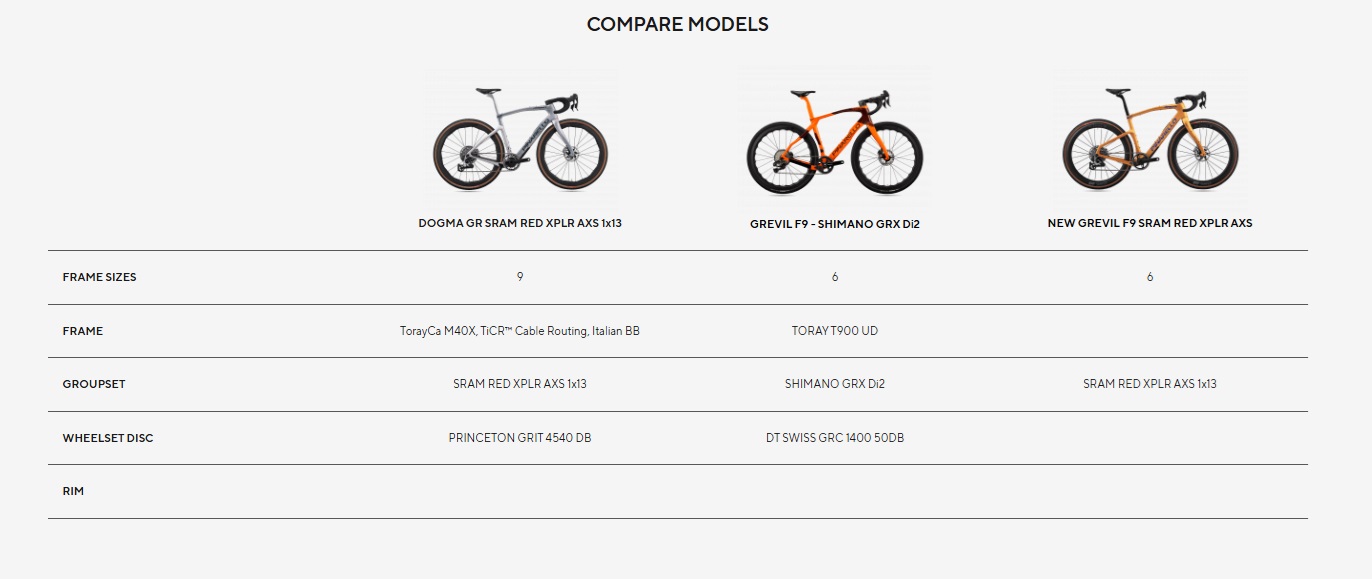The height and width of the screenshot is (579, 1372).
Task: Click the Dogma GR column groupset value
Action: 520,384
